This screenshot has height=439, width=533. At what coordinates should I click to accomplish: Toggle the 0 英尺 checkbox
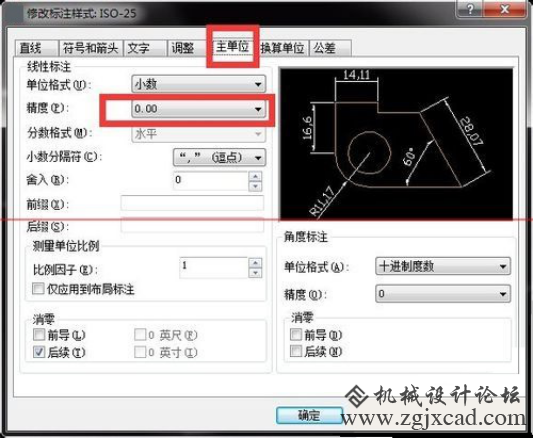pyautogui.click(x=140, y=335)
